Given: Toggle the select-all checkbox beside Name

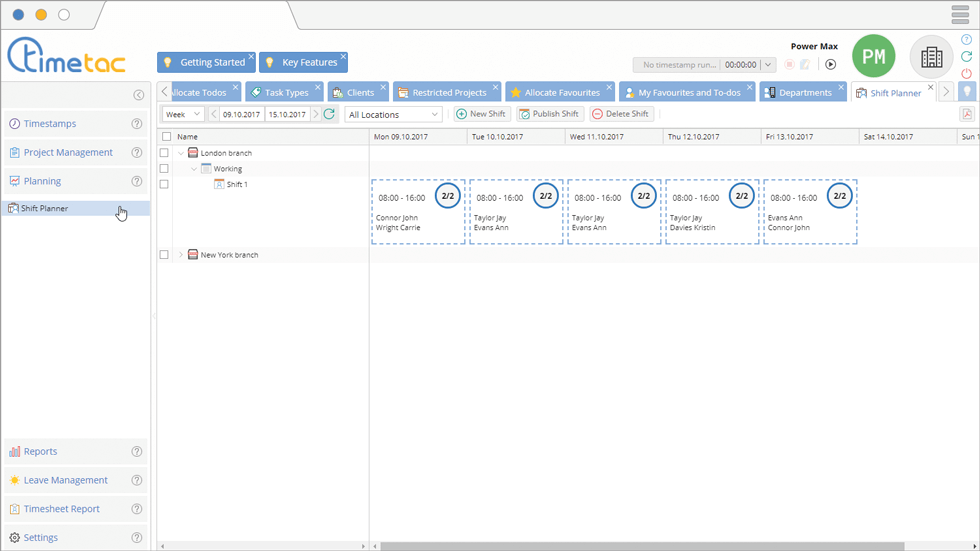Looking at the screenshot, I should point(166,136).
